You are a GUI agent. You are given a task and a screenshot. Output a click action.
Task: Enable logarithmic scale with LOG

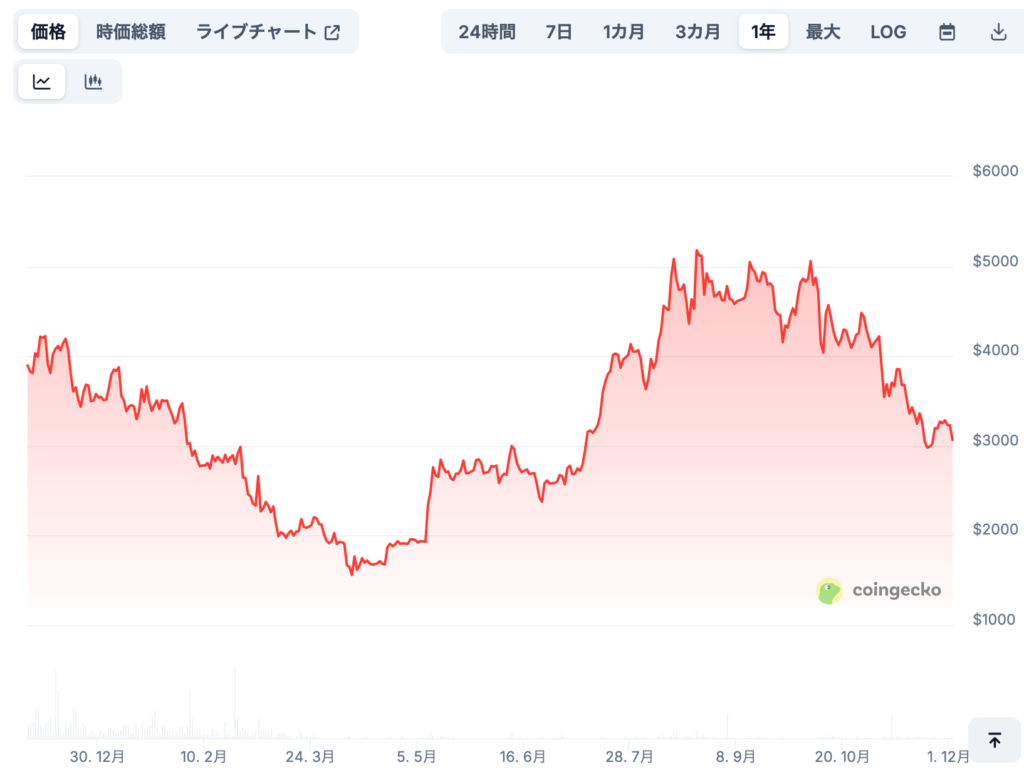point(888,31)
